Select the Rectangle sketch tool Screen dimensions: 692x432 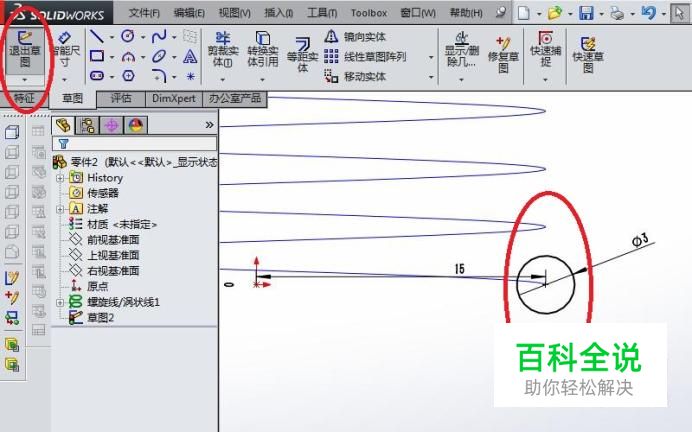point(97,56)
